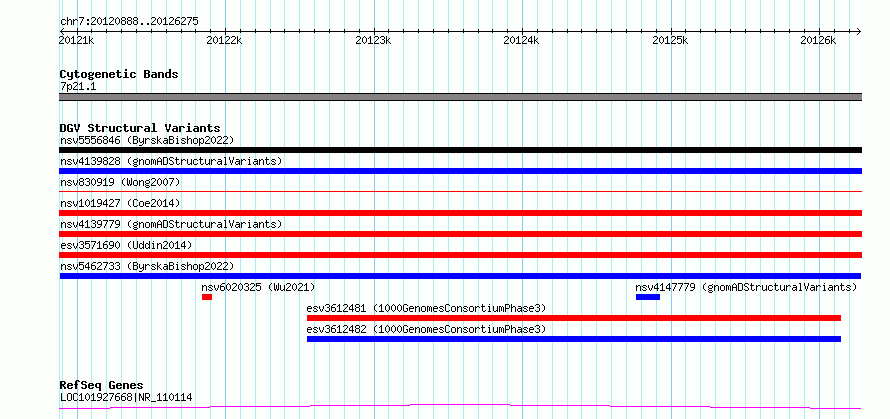Click the thin red nsv830919 Wong2007 line

click(x=460, y=192)
